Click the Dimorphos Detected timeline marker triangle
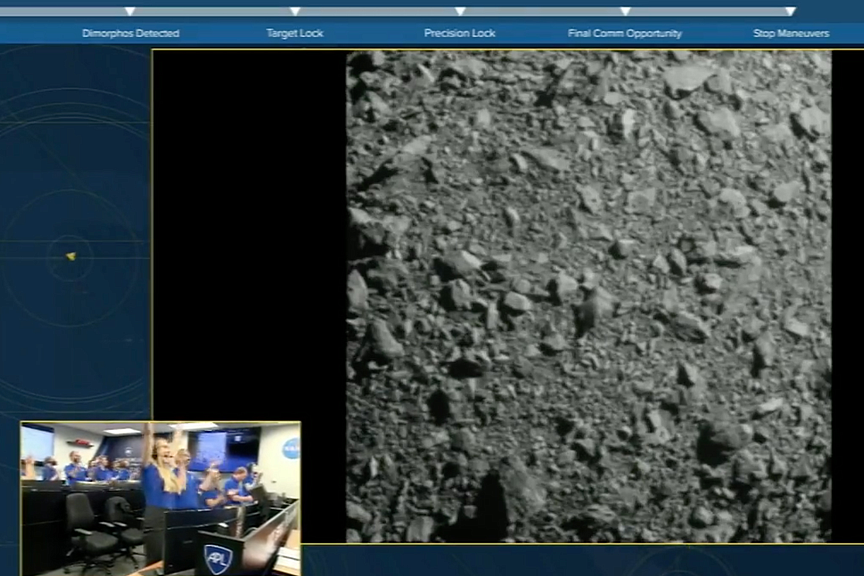Image resolution: width=864 pixels, height=576 pixels. coord(130,11)
